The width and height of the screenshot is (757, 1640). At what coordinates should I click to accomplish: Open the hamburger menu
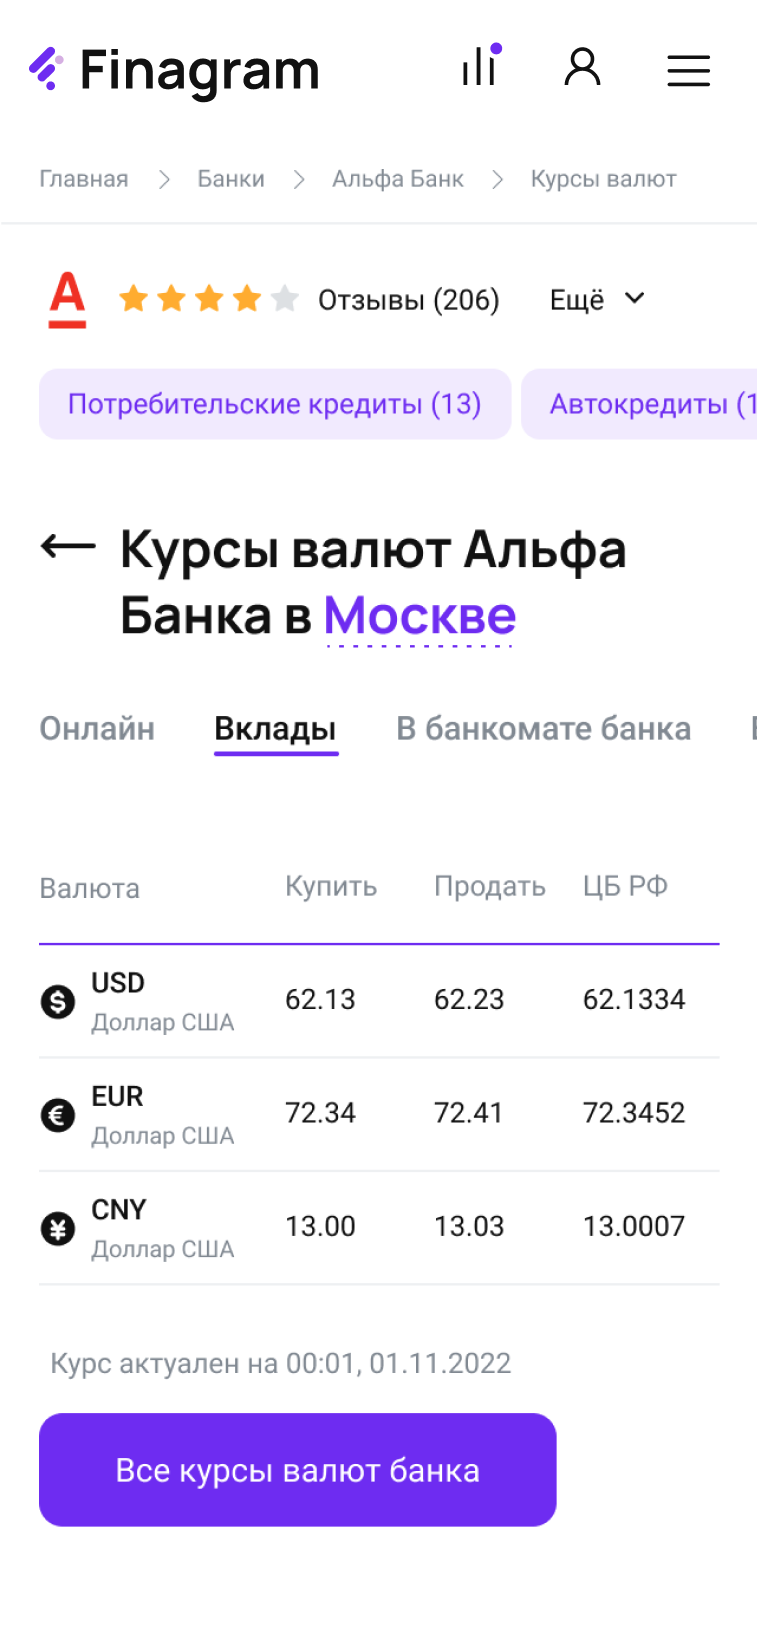click(x=688, y=70)
